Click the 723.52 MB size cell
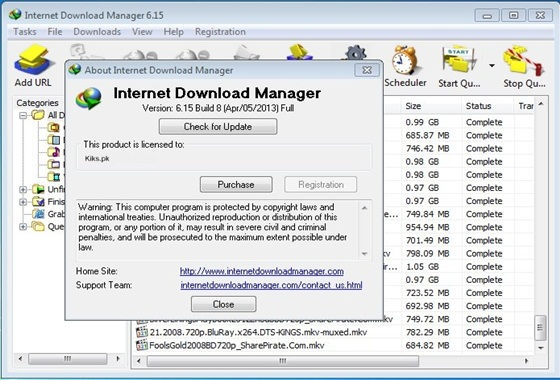Image resolution: width=560 pixels, height=380 pixels. coord(427,293)
